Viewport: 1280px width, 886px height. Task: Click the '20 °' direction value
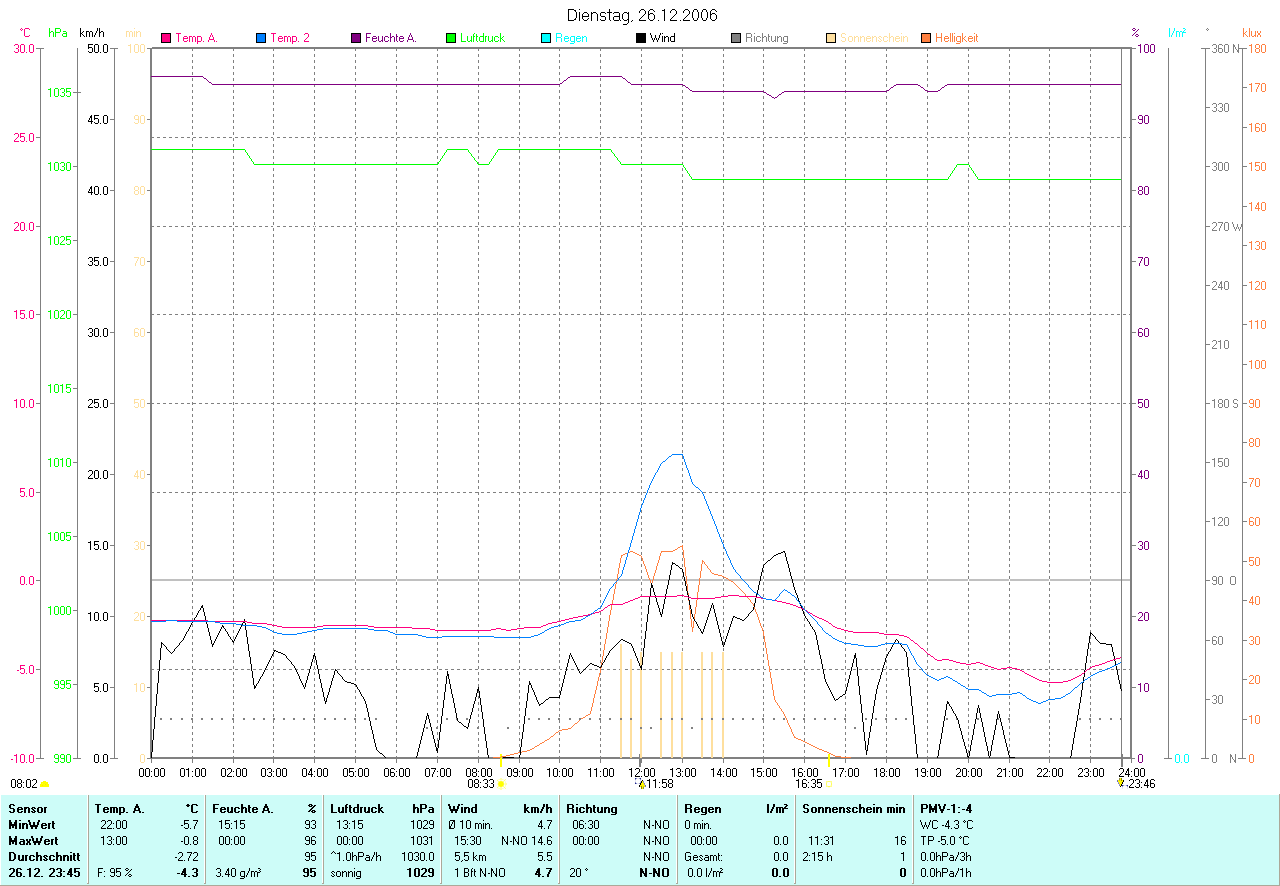point(579,873)
